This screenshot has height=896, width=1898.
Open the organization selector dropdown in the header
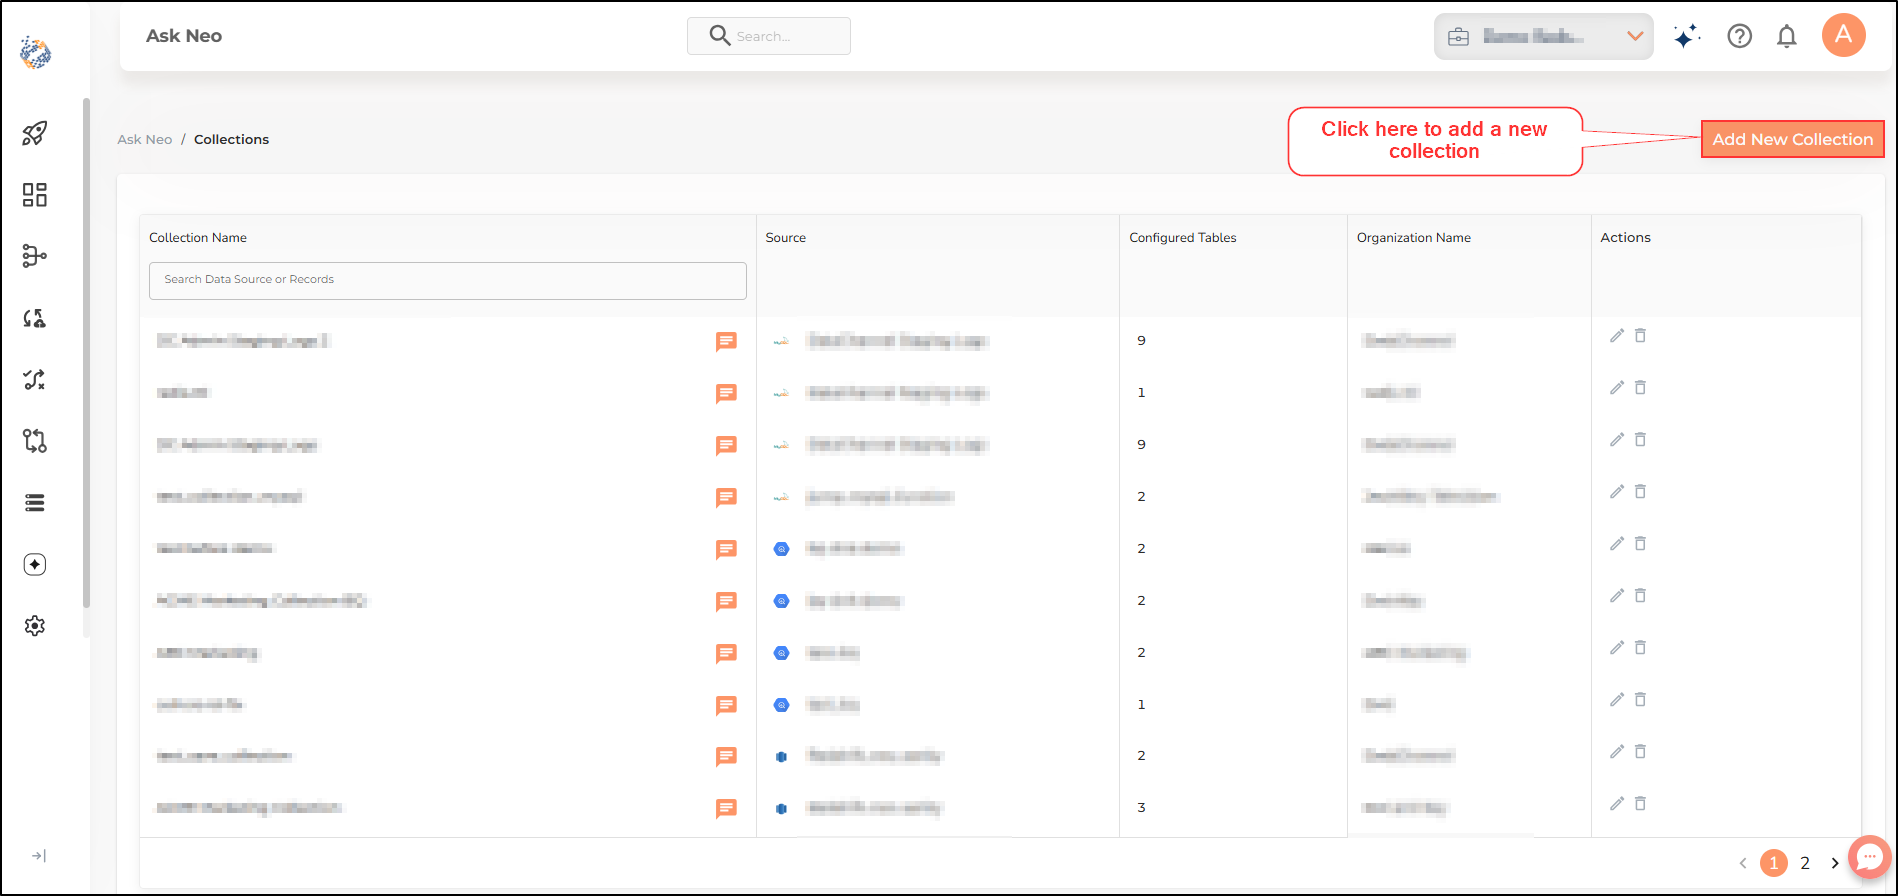click(x=1543, y=37)
